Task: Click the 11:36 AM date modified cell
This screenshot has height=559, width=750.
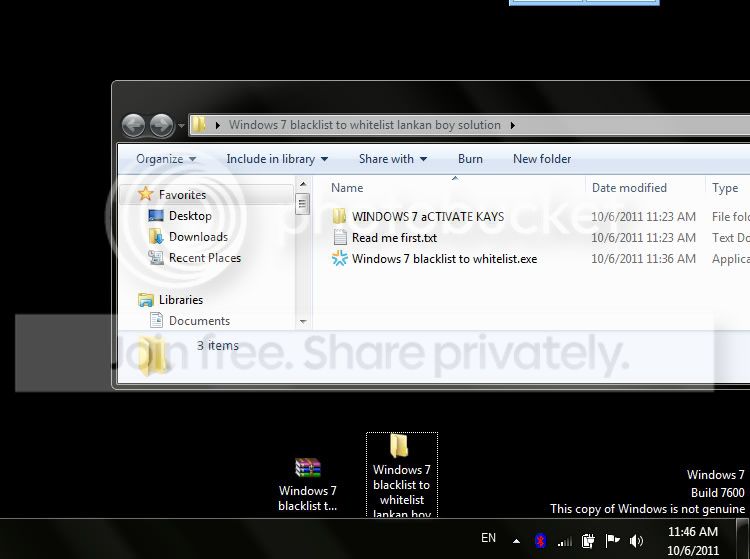Action: [x=643, y=259]
